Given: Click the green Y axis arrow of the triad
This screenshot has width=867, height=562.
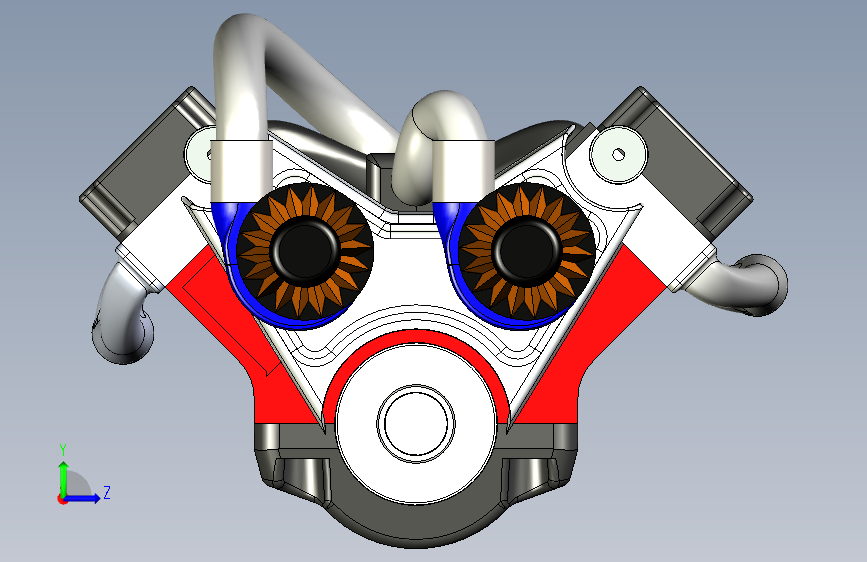Looking at the screenshot, I should coord(63,478).
